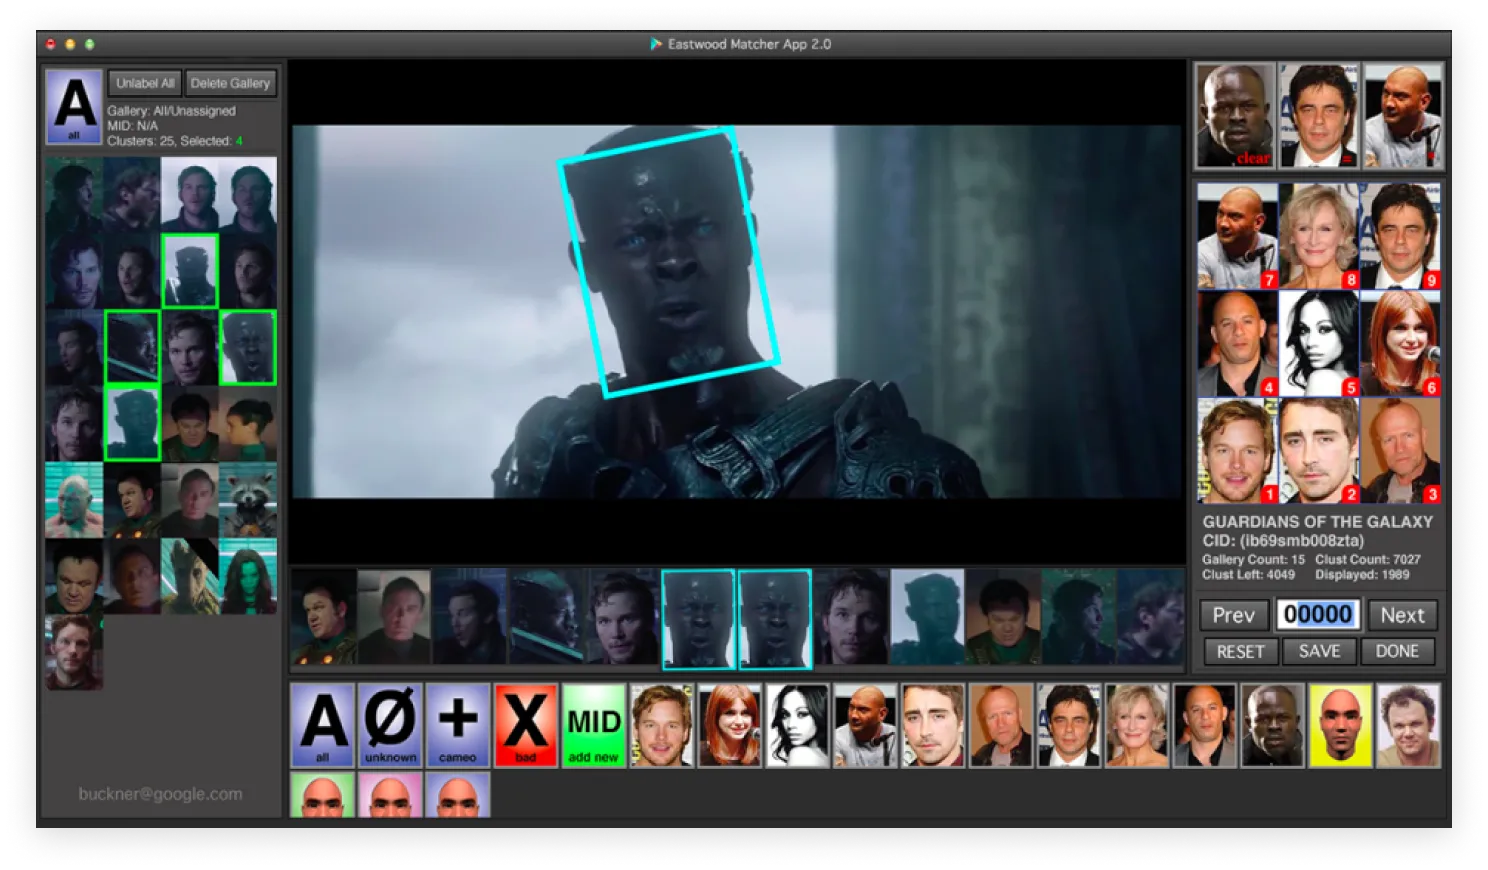This screenshot has height=870, width=1488.
Task: Click the 'Ø unknown' label icon
Action: pos(390,725)
